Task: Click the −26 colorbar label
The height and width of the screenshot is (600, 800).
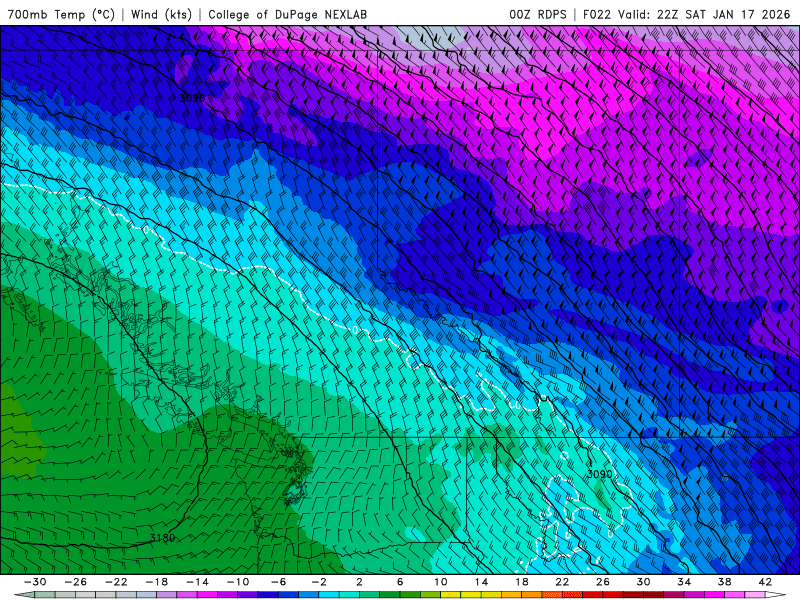Action: pyautogui.click(x=76, y=582)
